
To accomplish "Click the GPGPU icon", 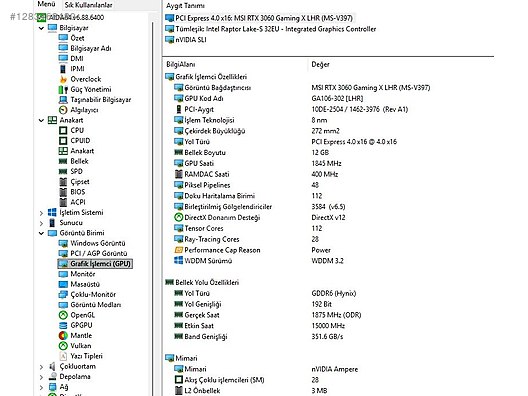I will coord(63,325).
